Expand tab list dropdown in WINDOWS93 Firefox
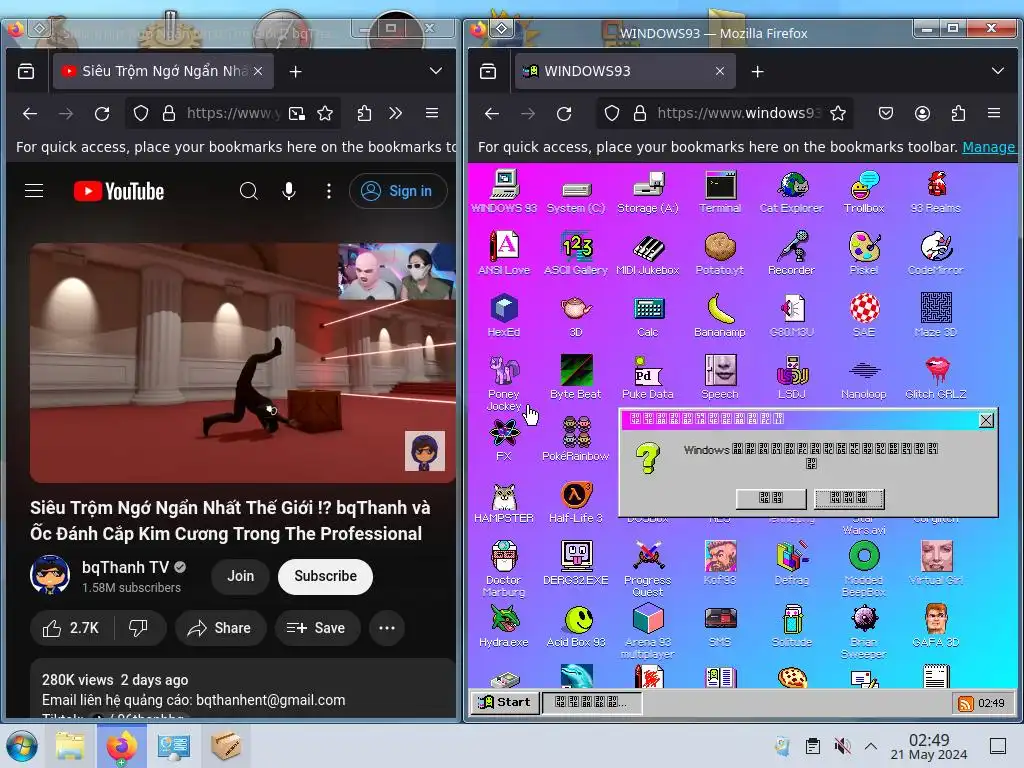This screenshot has height=768, width=1024. [x=997, y=71]
